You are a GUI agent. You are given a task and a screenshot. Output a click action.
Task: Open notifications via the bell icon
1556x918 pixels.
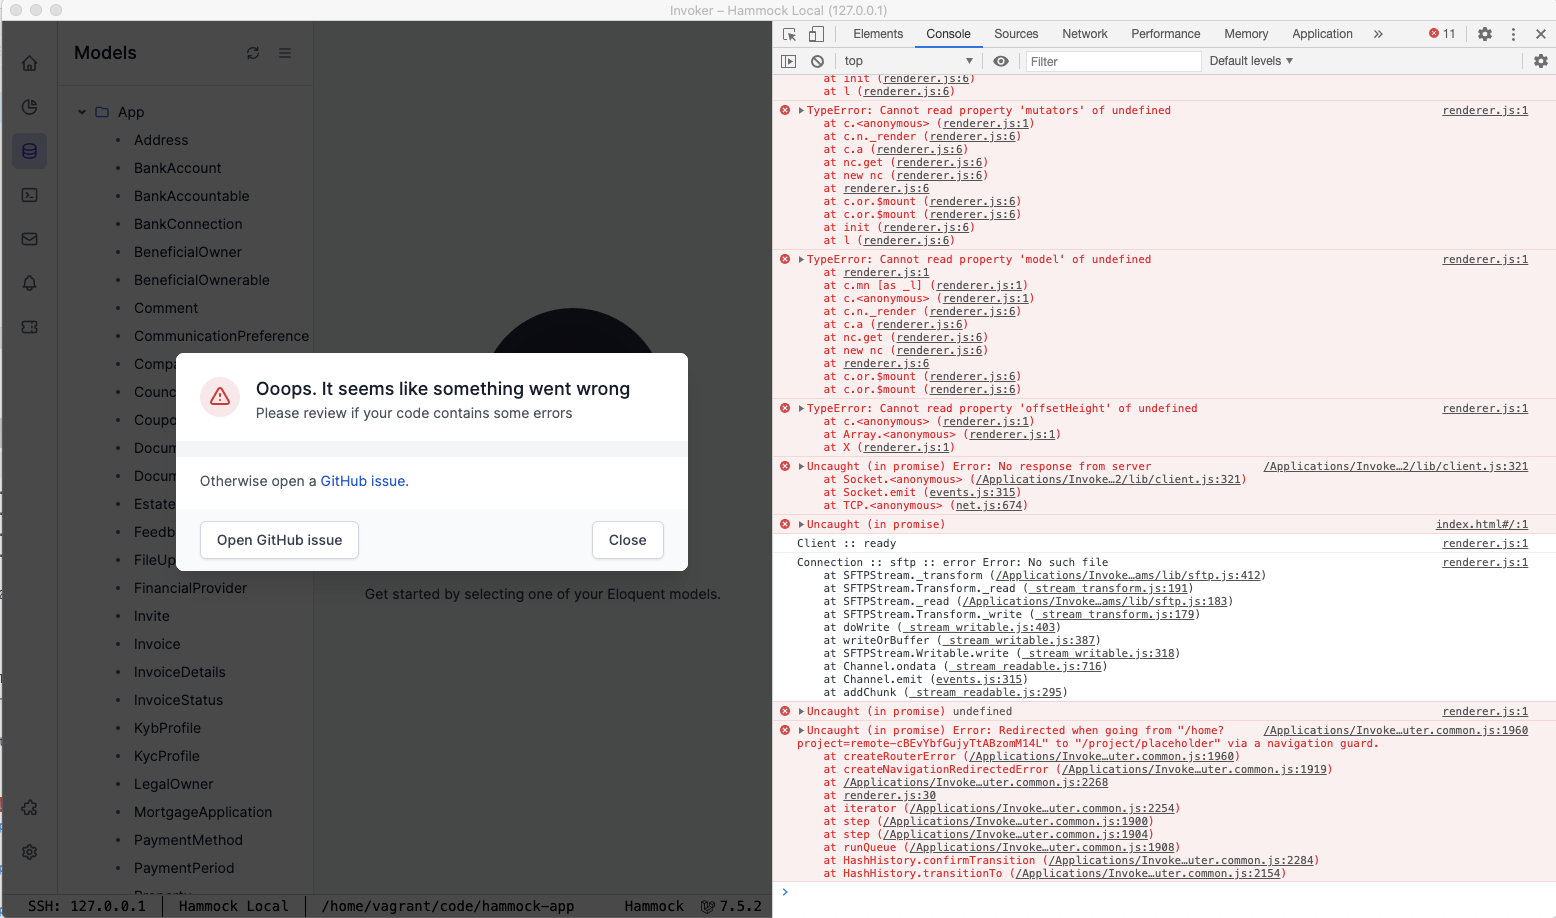(29, 283)
